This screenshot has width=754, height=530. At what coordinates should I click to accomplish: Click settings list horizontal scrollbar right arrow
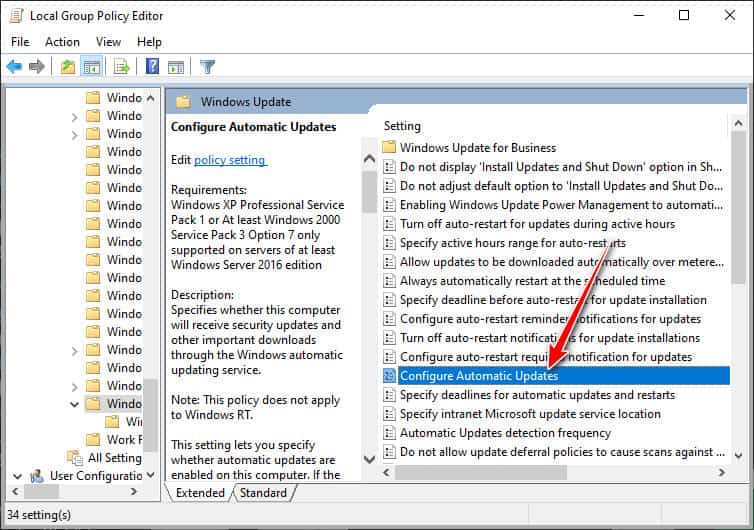(721, 472)
